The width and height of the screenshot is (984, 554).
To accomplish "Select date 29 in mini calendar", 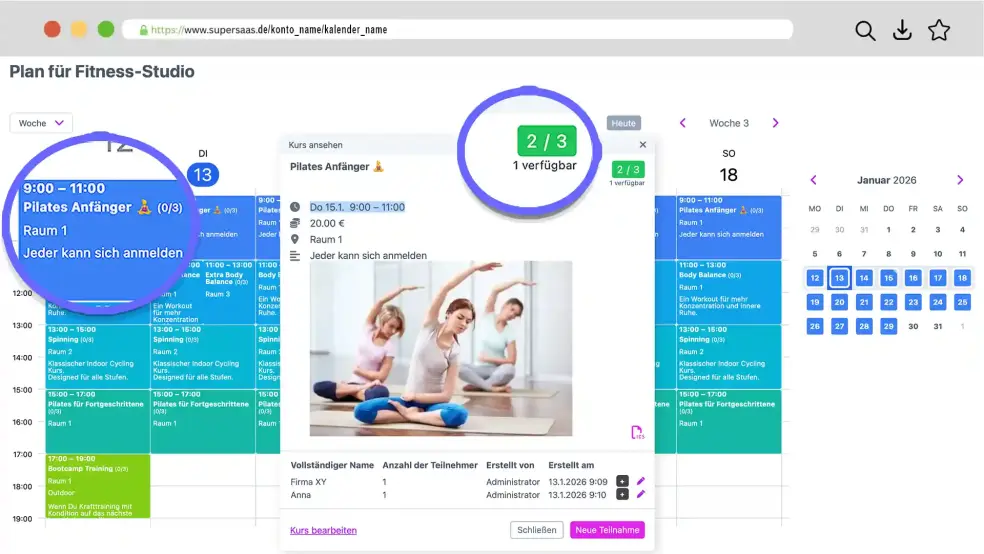I will coord(889,326).
